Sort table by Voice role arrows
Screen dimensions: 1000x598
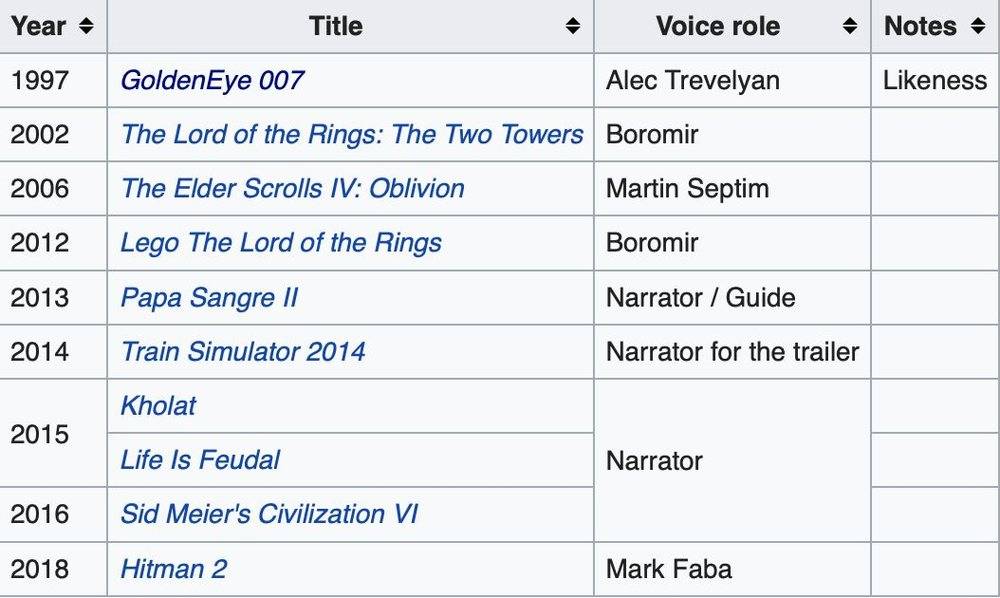click(849, 26)
